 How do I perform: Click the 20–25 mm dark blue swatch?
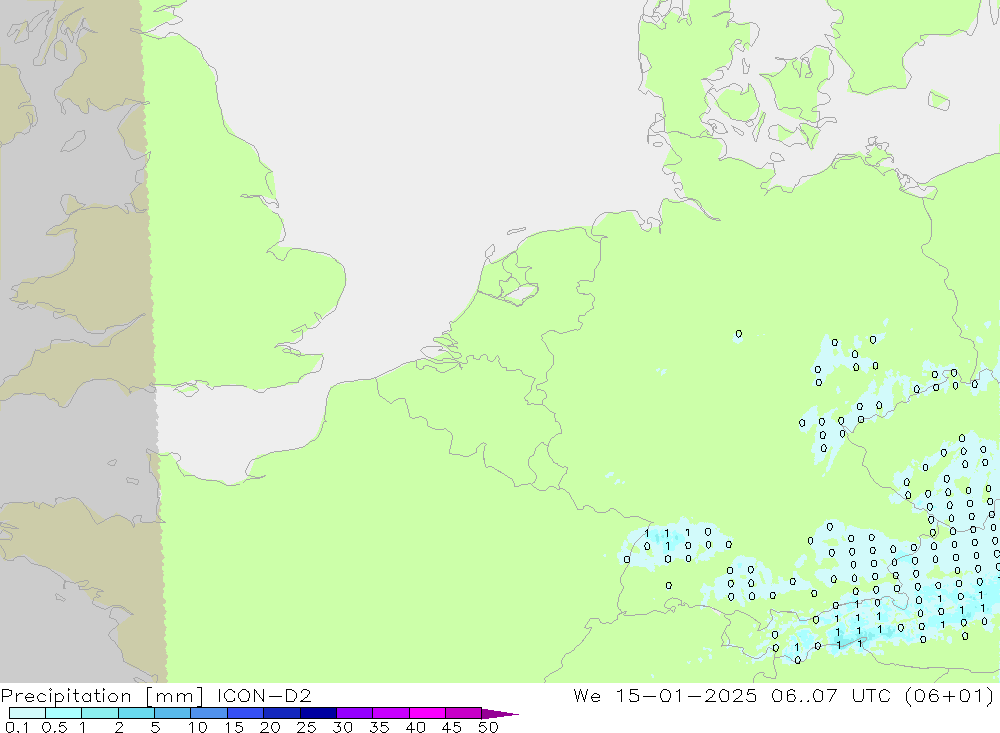281,713
